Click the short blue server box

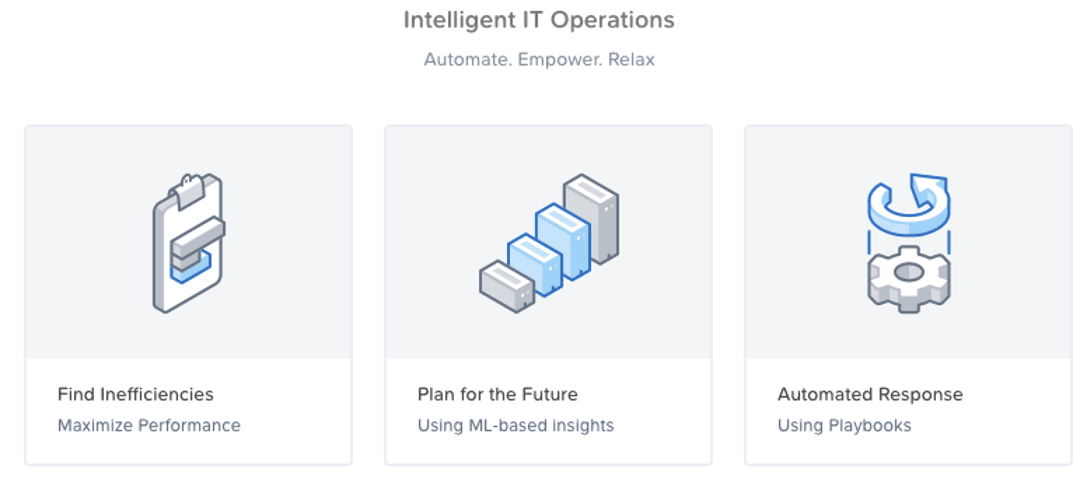(534, 265)
